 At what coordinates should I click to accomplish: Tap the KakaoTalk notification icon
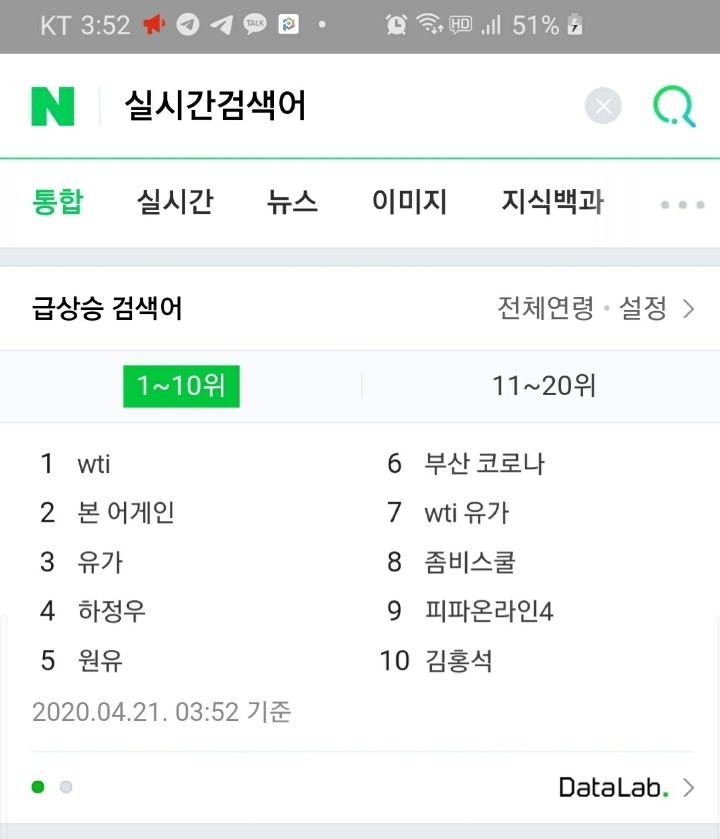coord(255,24)
